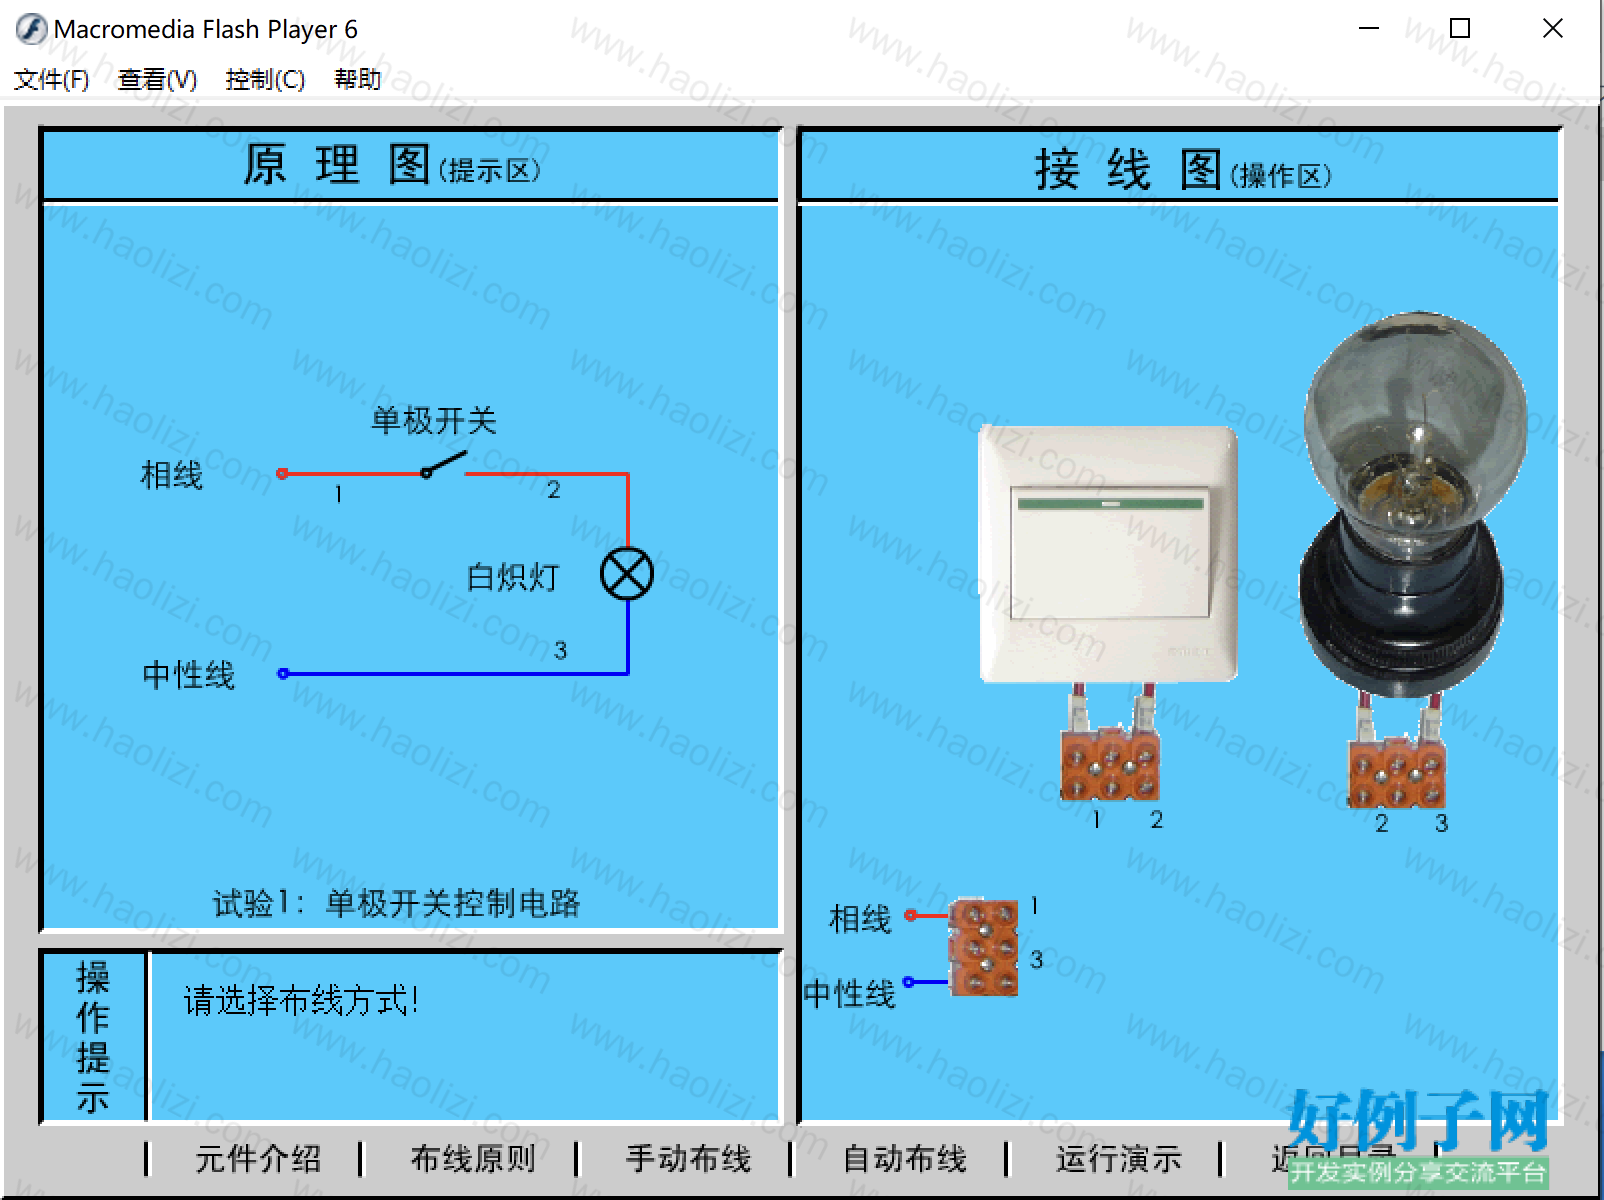Click the 中性线 label in schematic

[188, 675]
